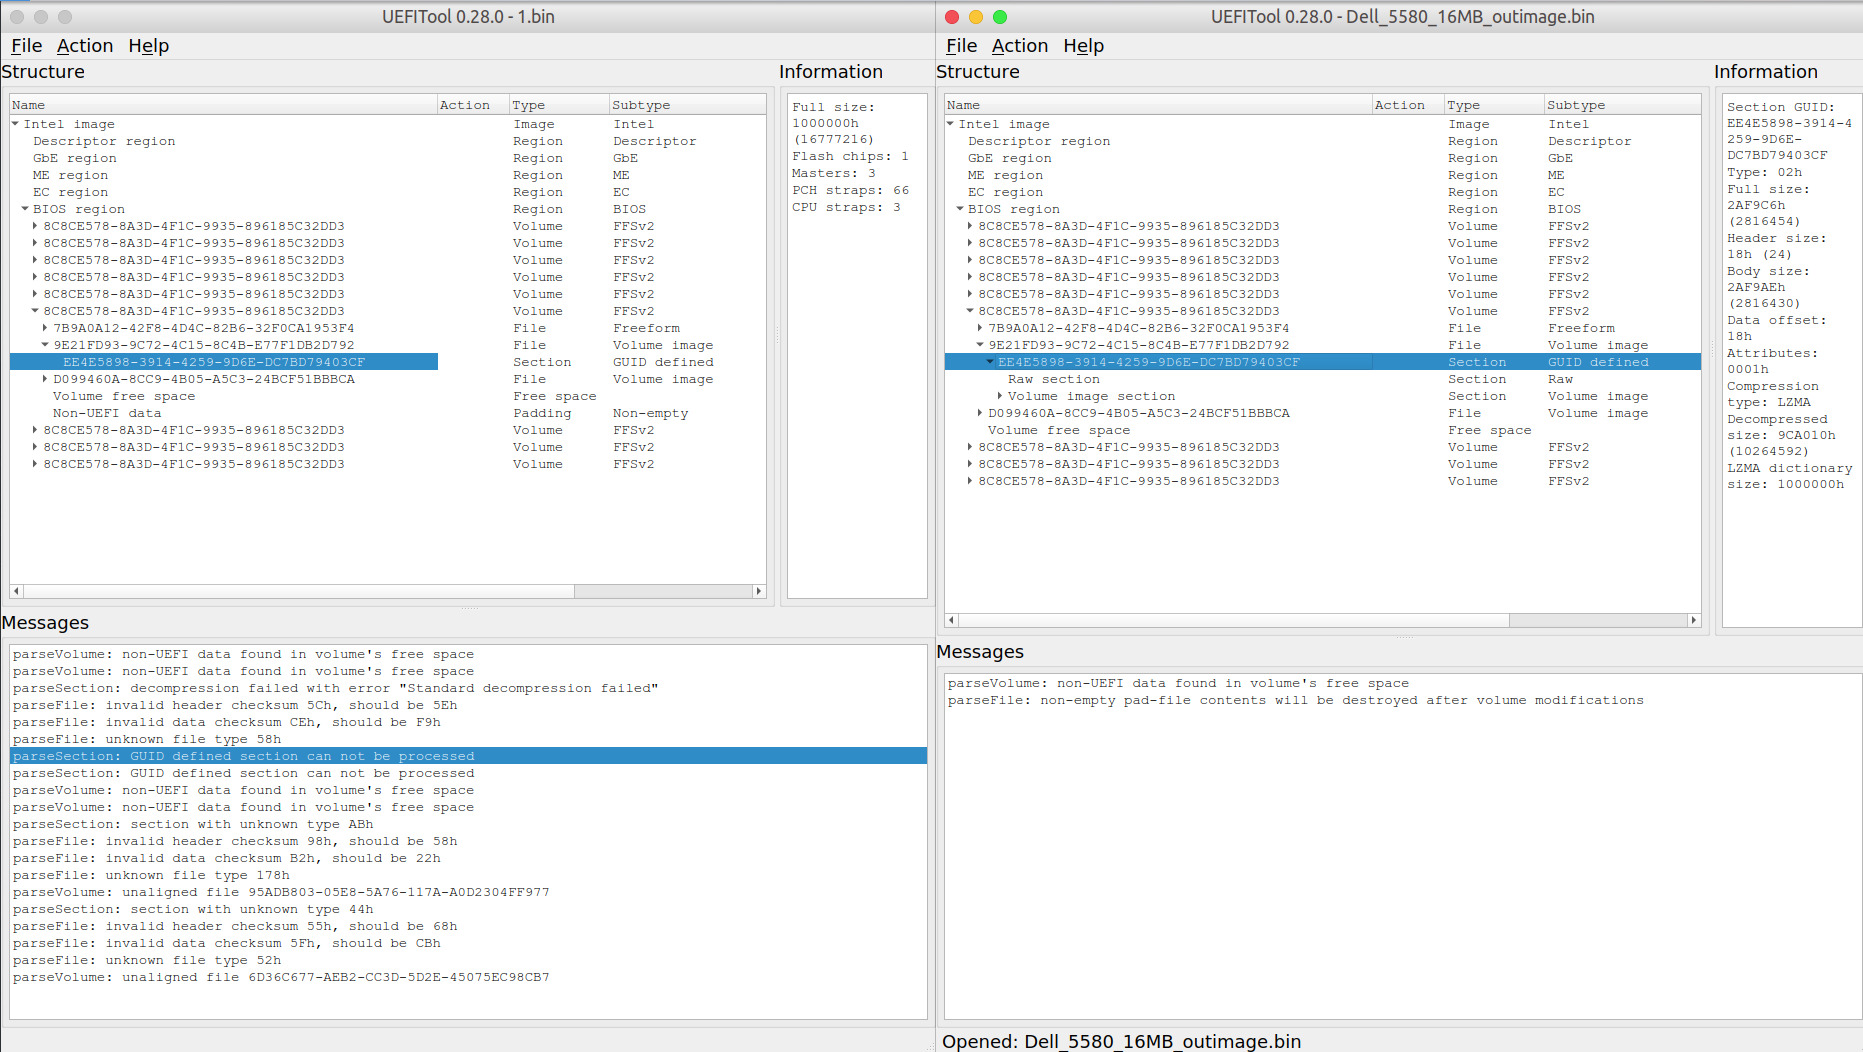1863x1052 pixels.
Task: Collapse Intel image root in the 1.bin tree
Action: 15,124
